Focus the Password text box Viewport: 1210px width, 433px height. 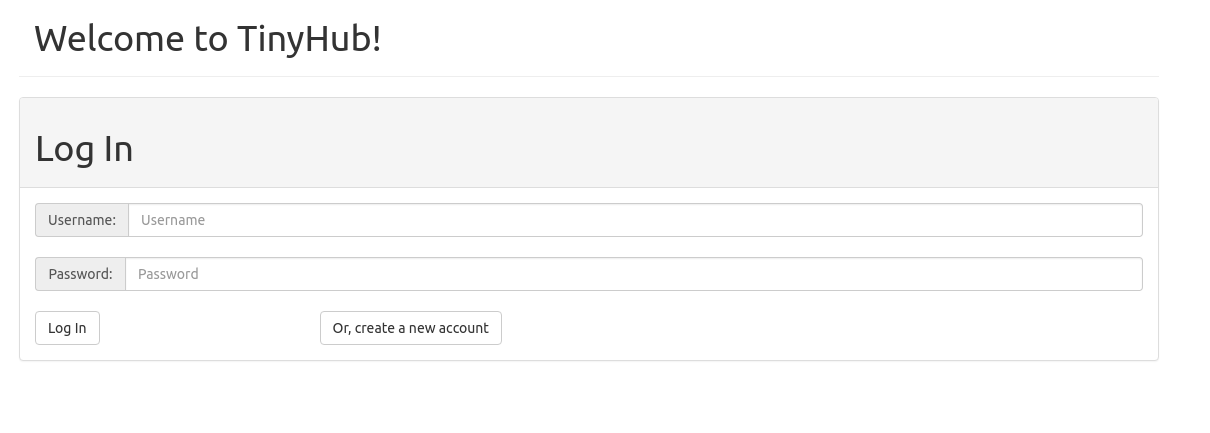coord(633,274)
